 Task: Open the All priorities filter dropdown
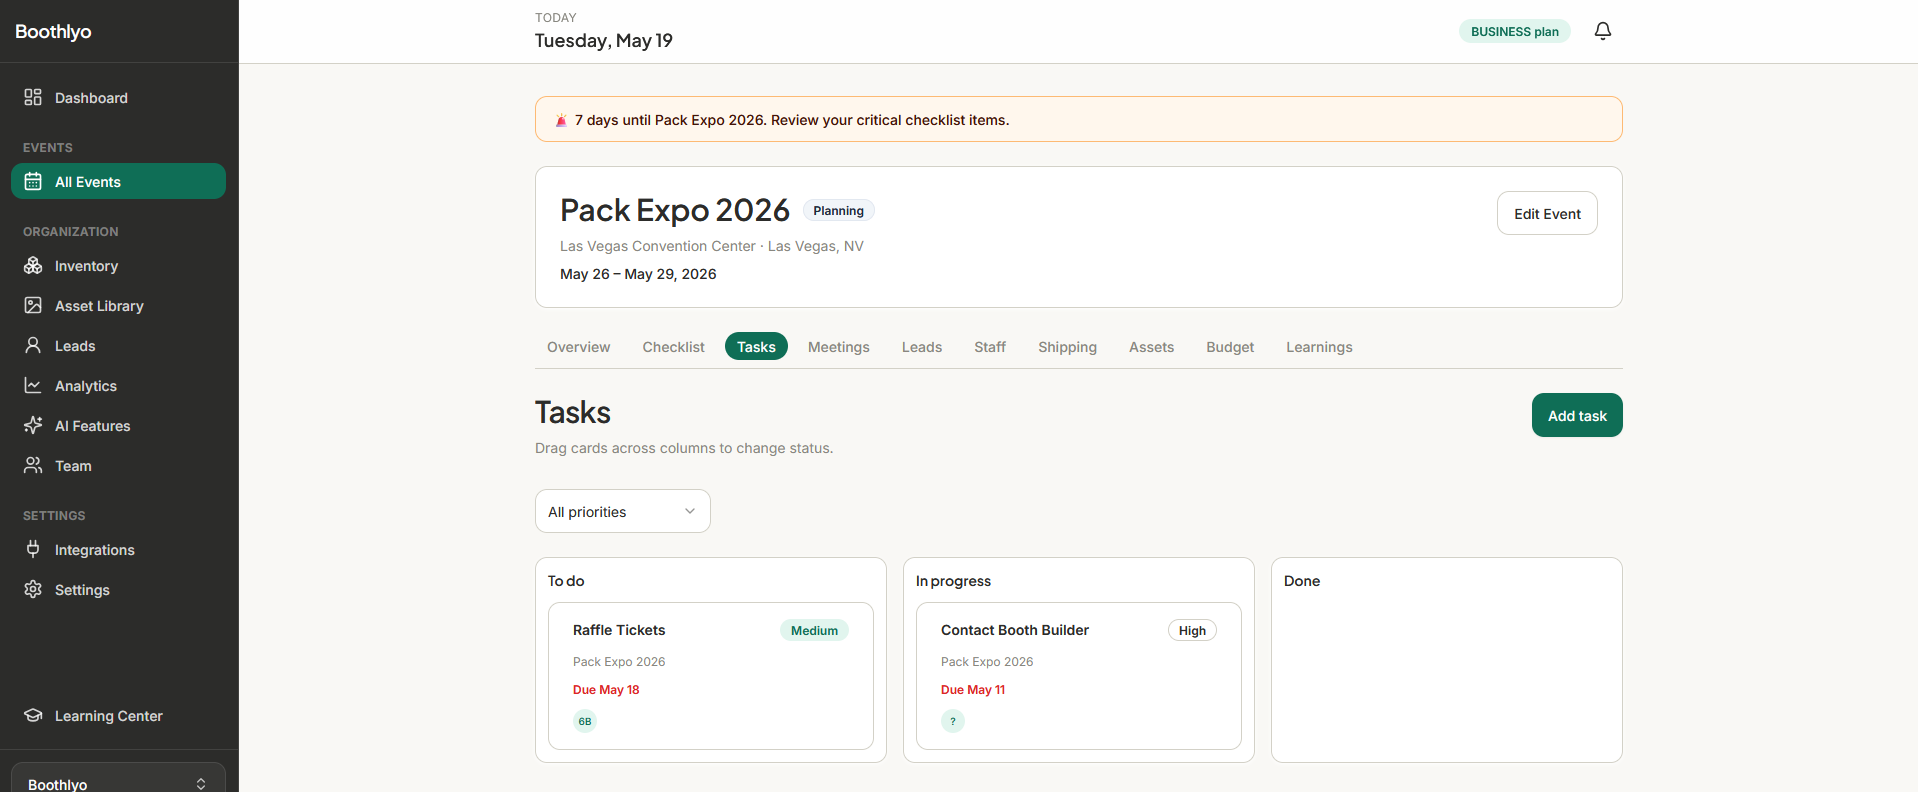pos(622,511)
